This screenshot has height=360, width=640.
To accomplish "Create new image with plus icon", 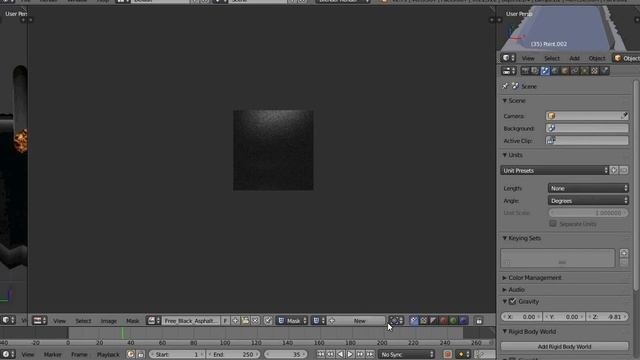I will pyautogui.click(x=236, y=321).
